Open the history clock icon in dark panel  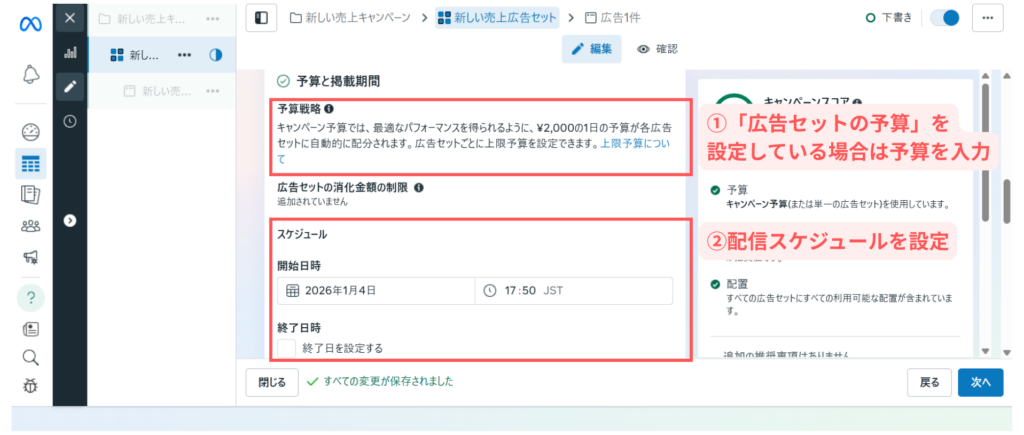click(70, 121)
